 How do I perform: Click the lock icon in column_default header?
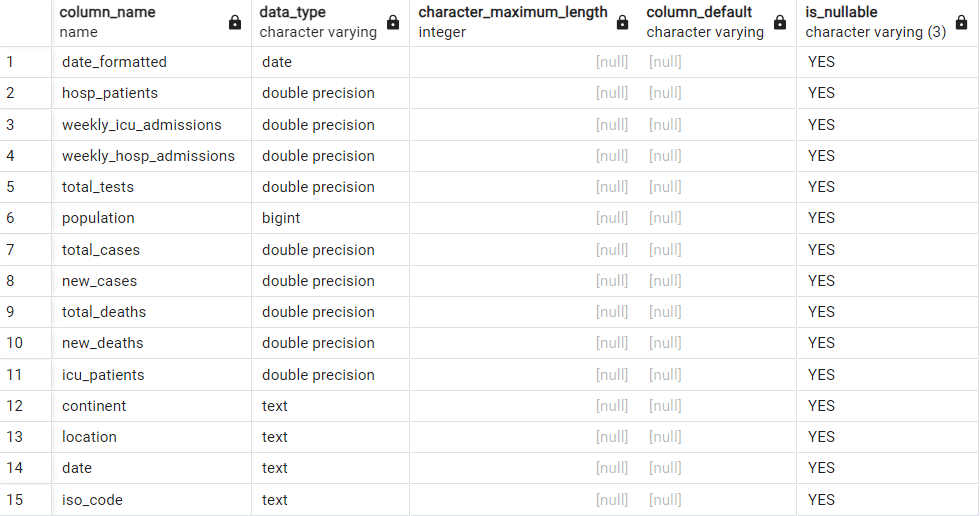780,22
